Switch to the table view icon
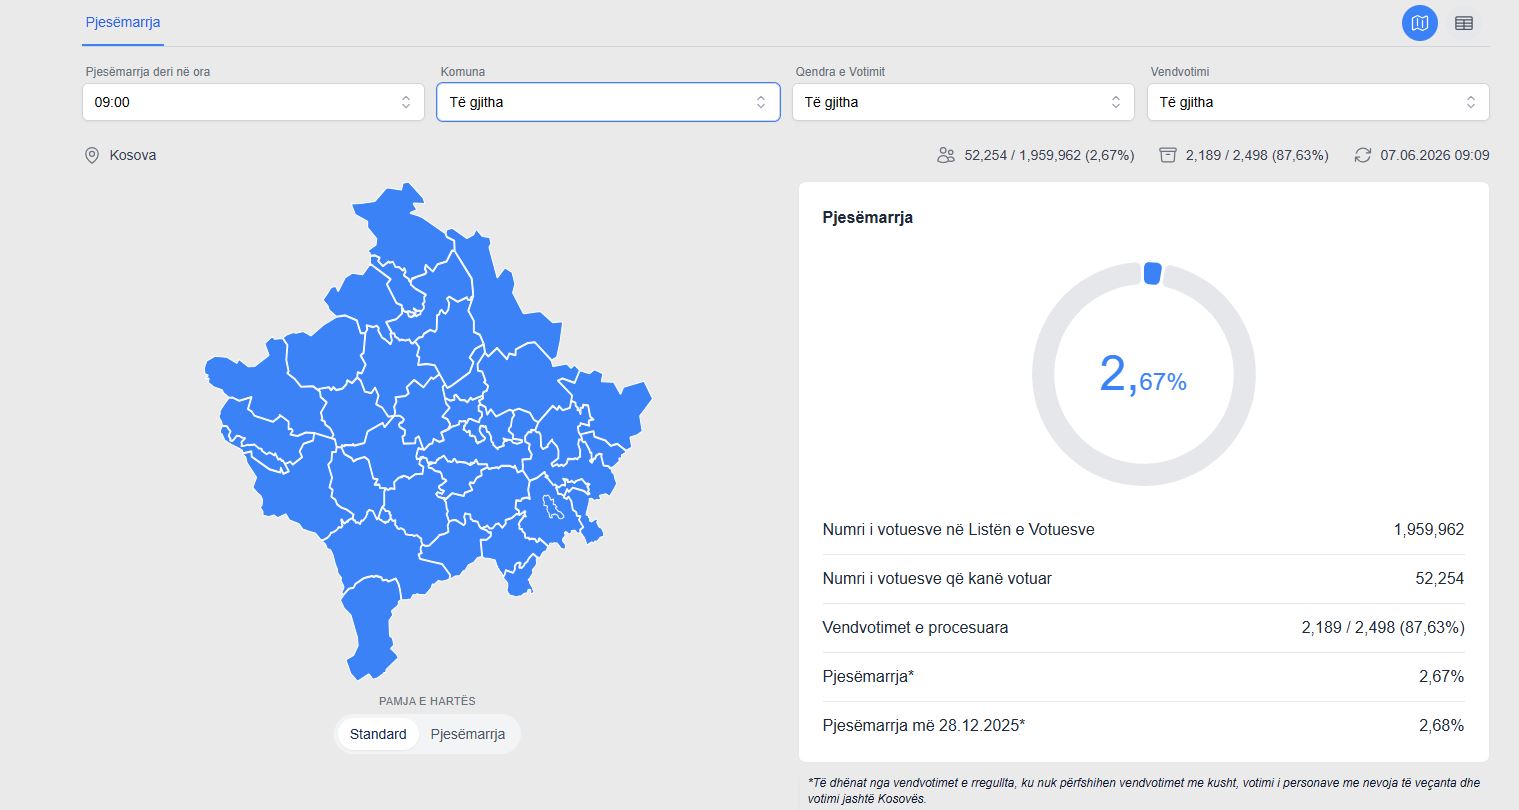Viewport: 1519px width, 810px height. coord(1464,23)
